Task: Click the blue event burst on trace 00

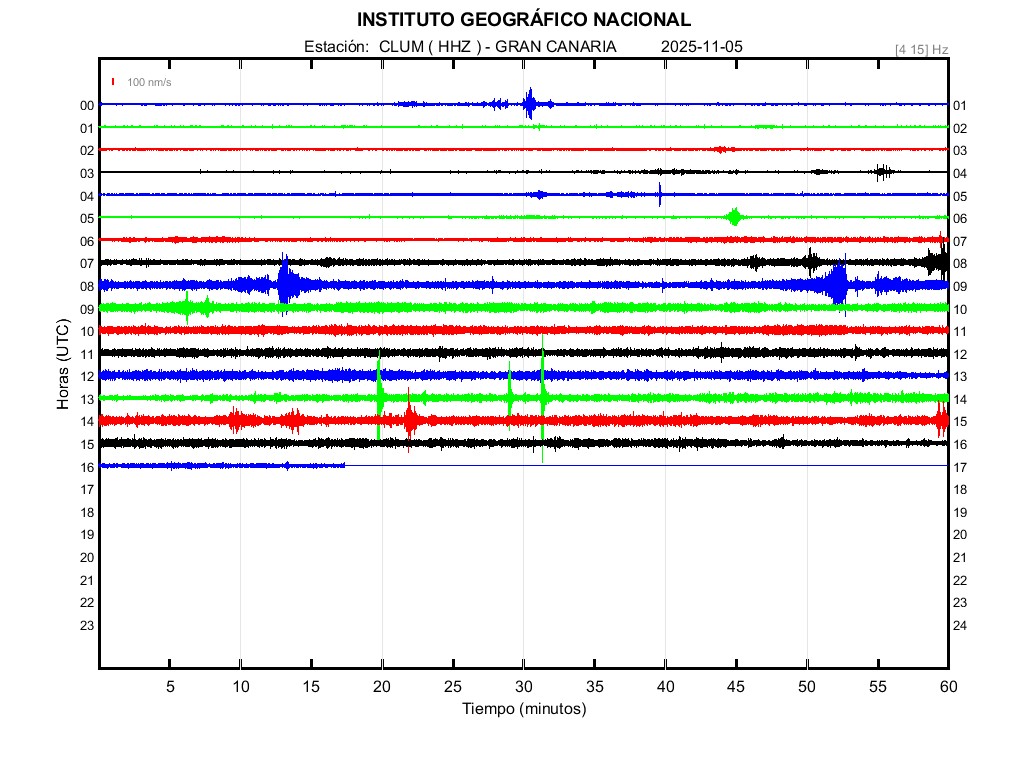Action: point(530,104)
